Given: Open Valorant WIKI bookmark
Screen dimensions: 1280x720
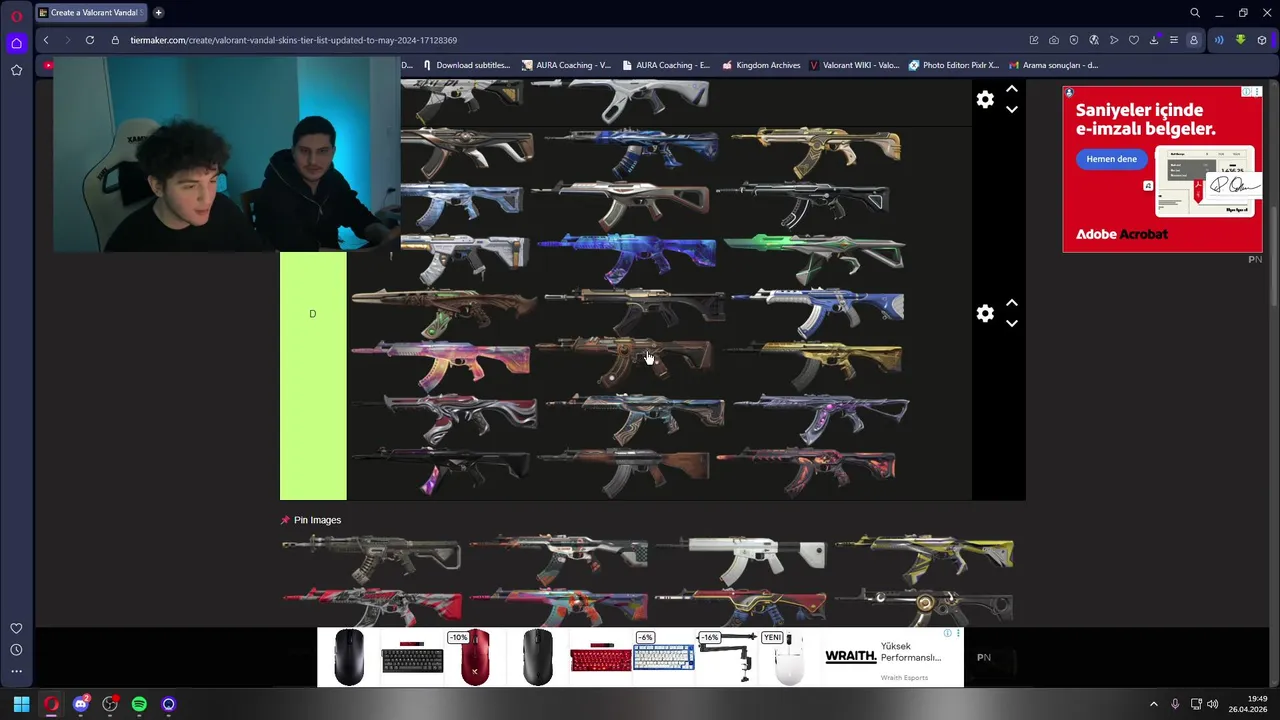Looking at the screenshot, I should click(x=855, y=65).
